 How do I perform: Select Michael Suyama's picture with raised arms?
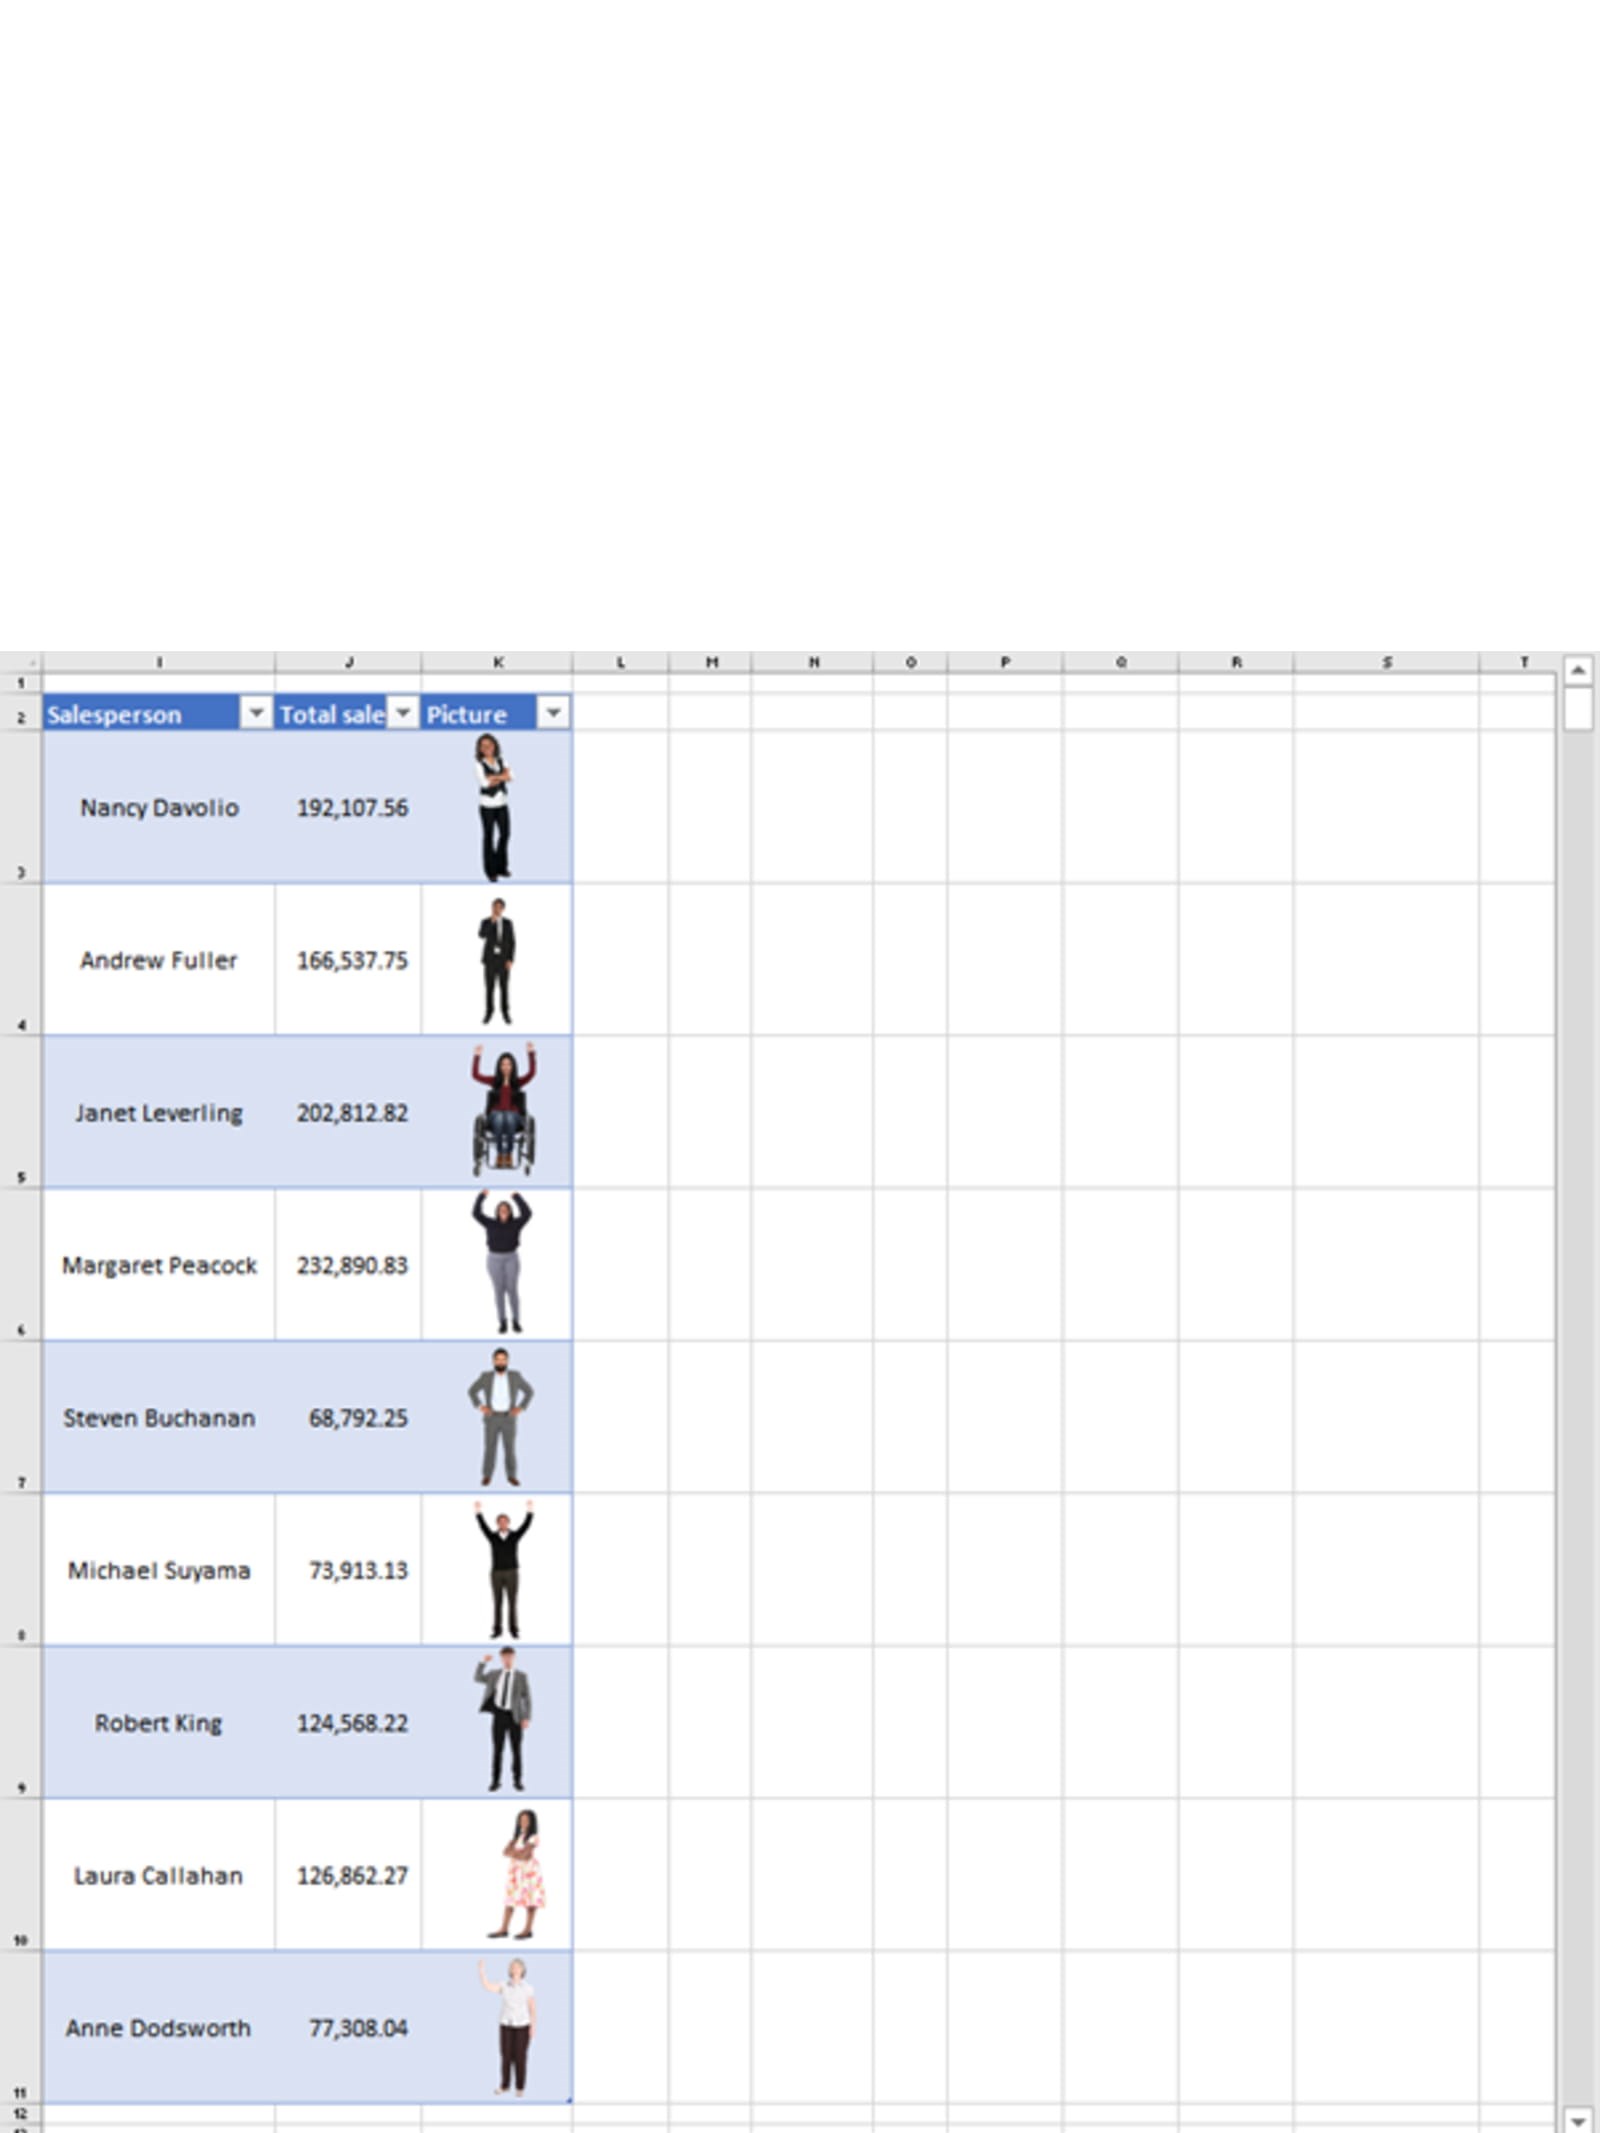504,1569
